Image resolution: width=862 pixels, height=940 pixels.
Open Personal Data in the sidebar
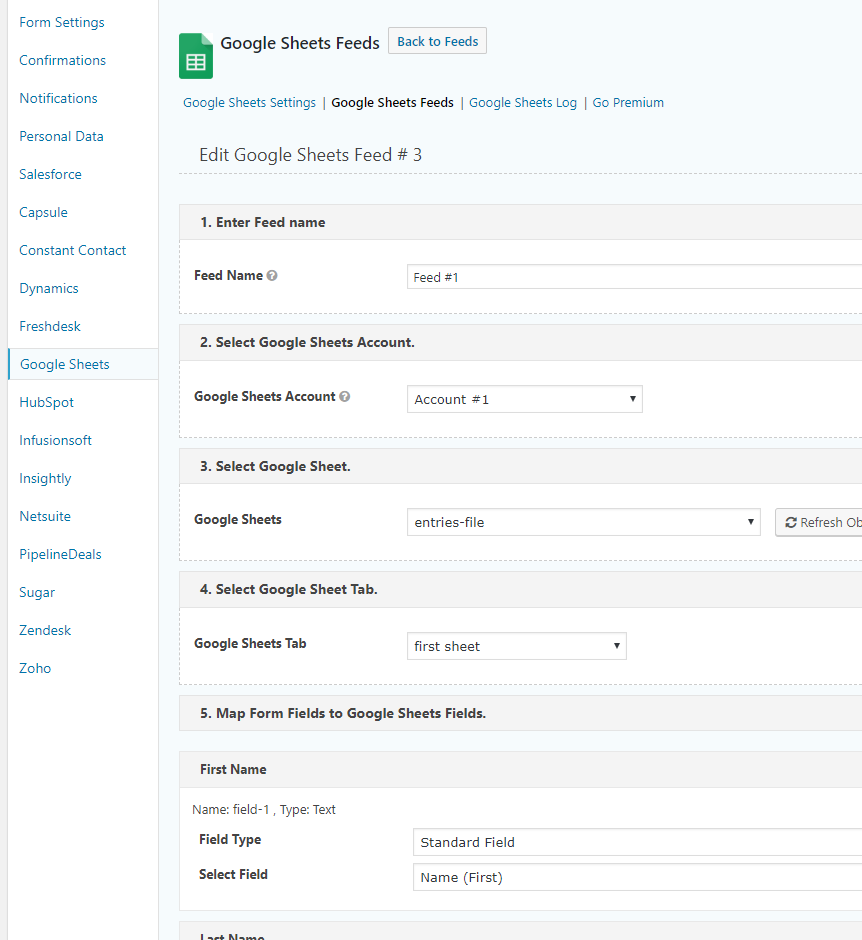point(61,137)
